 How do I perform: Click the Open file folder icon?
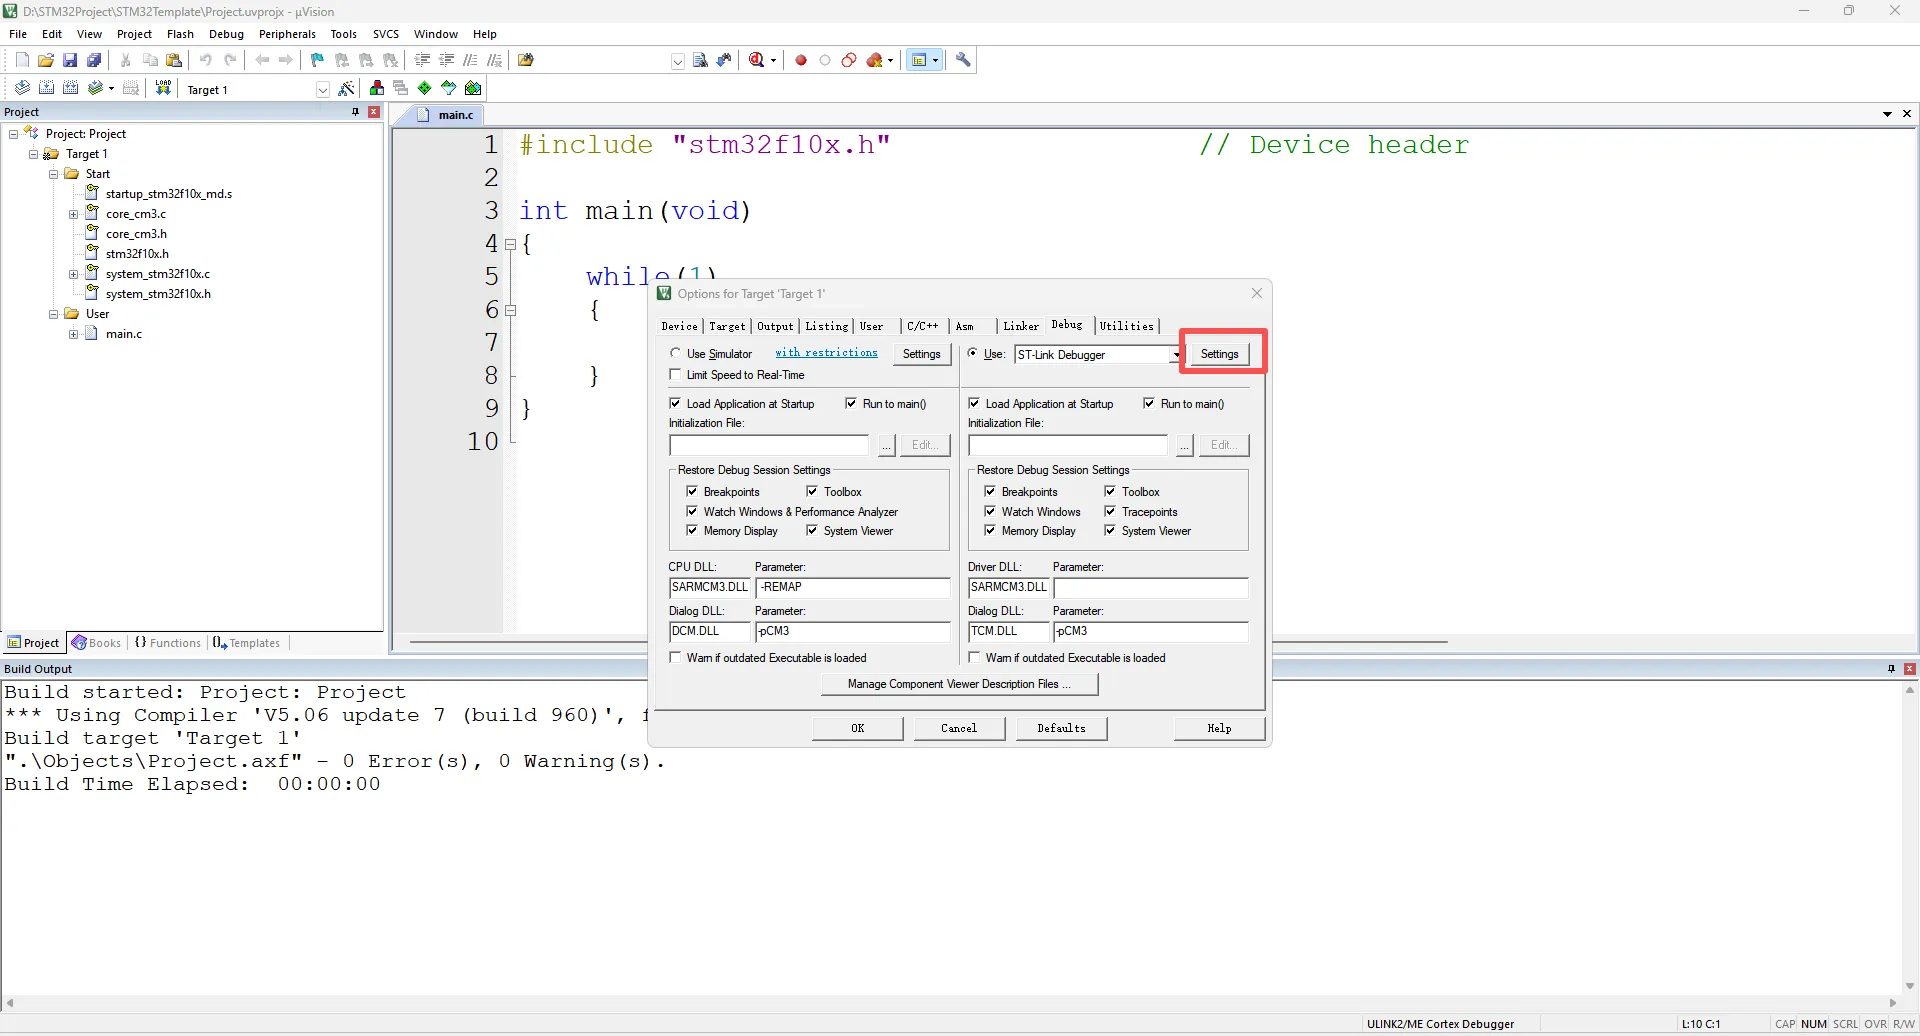[x=46, y=60]
